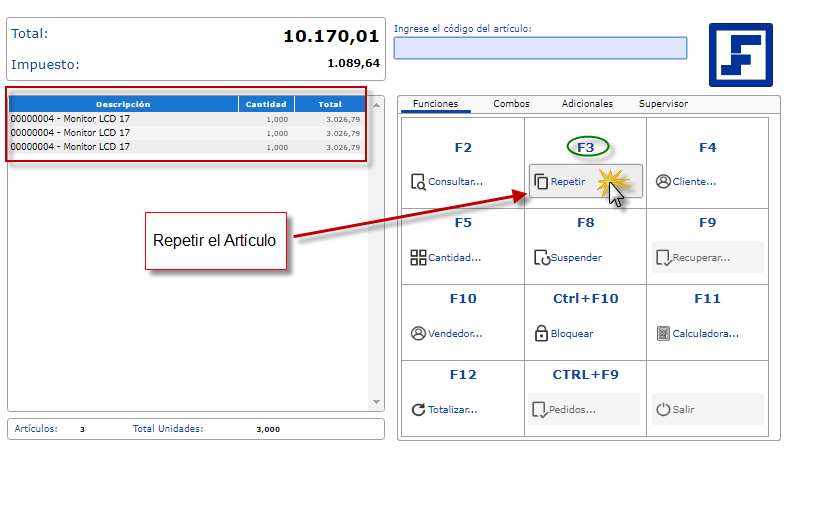Click the Suspender document clock icon

tap(542, 258)
